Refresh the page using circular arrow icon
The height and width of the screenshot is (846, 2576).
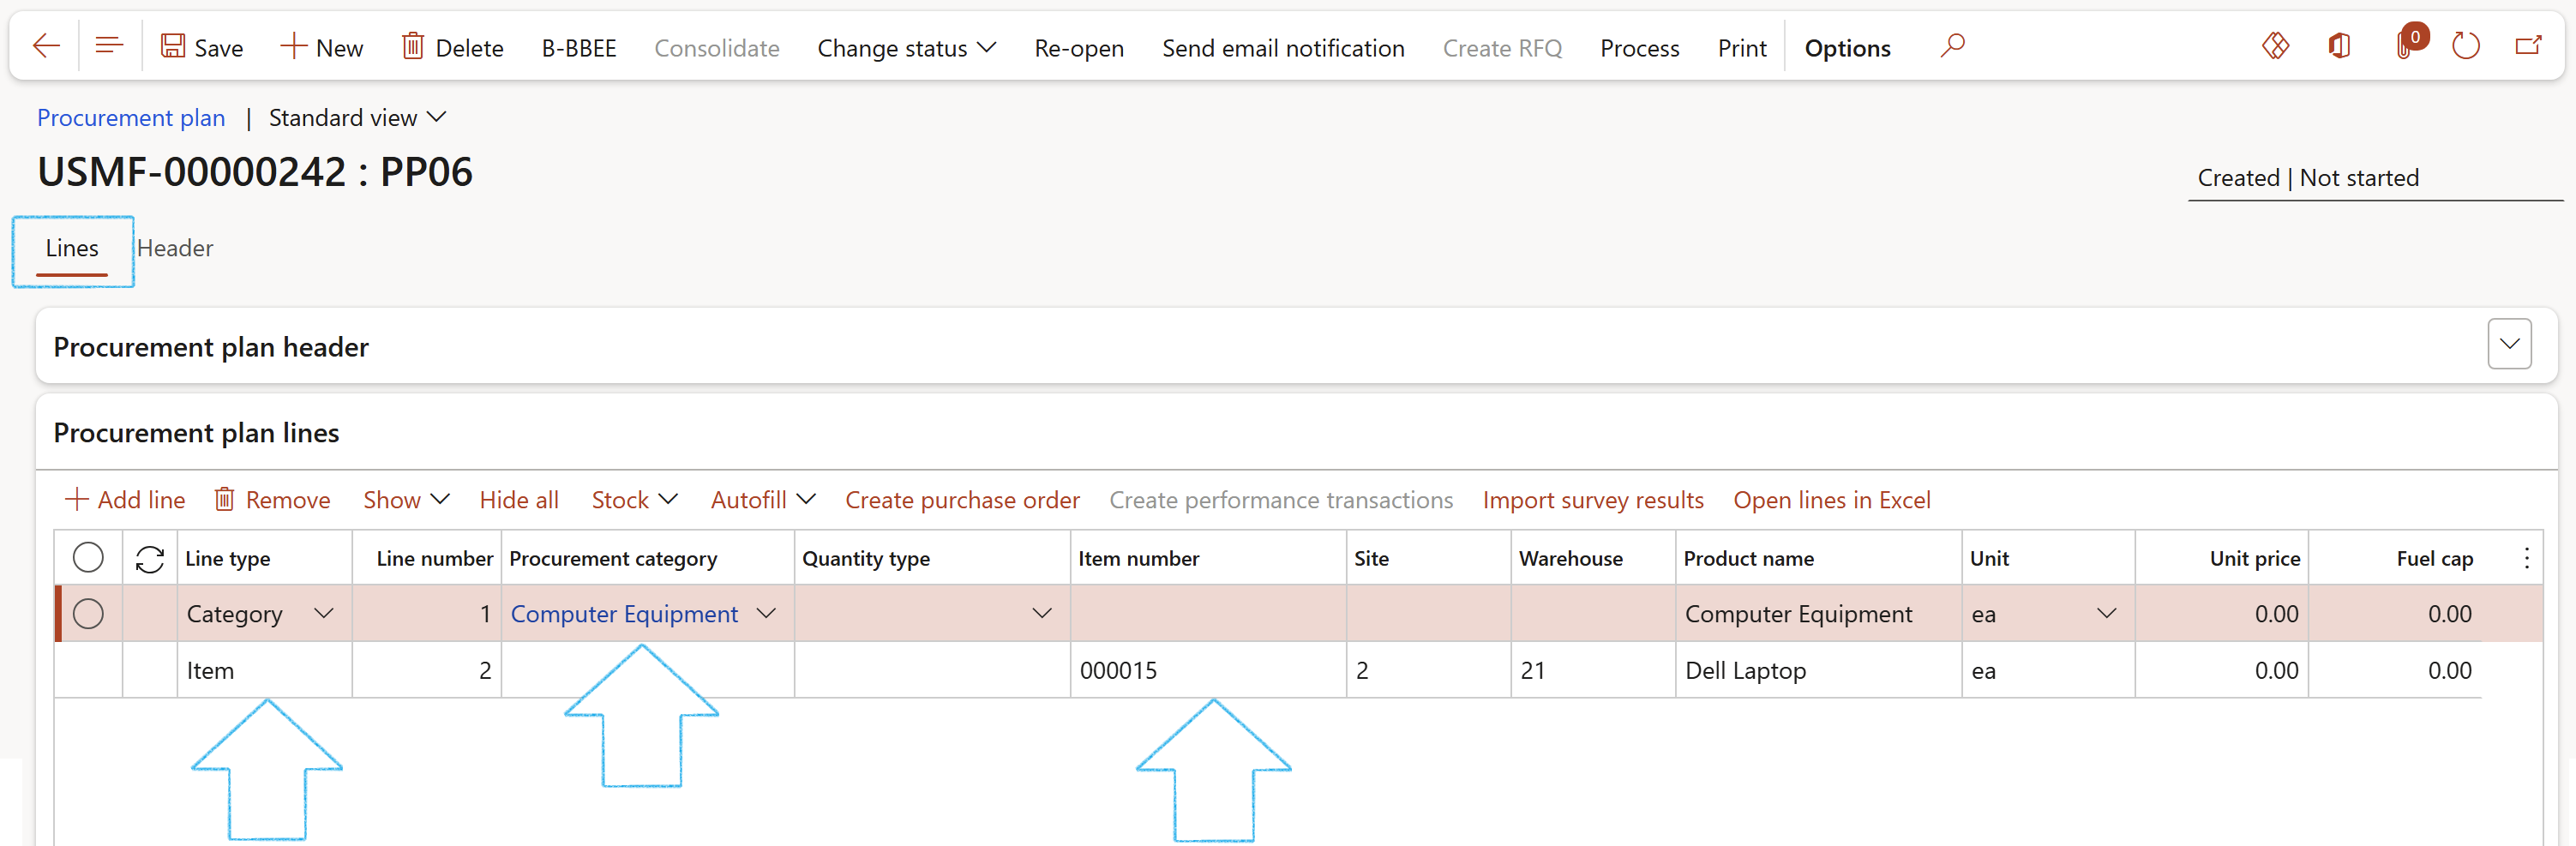tap(2465, 46)
